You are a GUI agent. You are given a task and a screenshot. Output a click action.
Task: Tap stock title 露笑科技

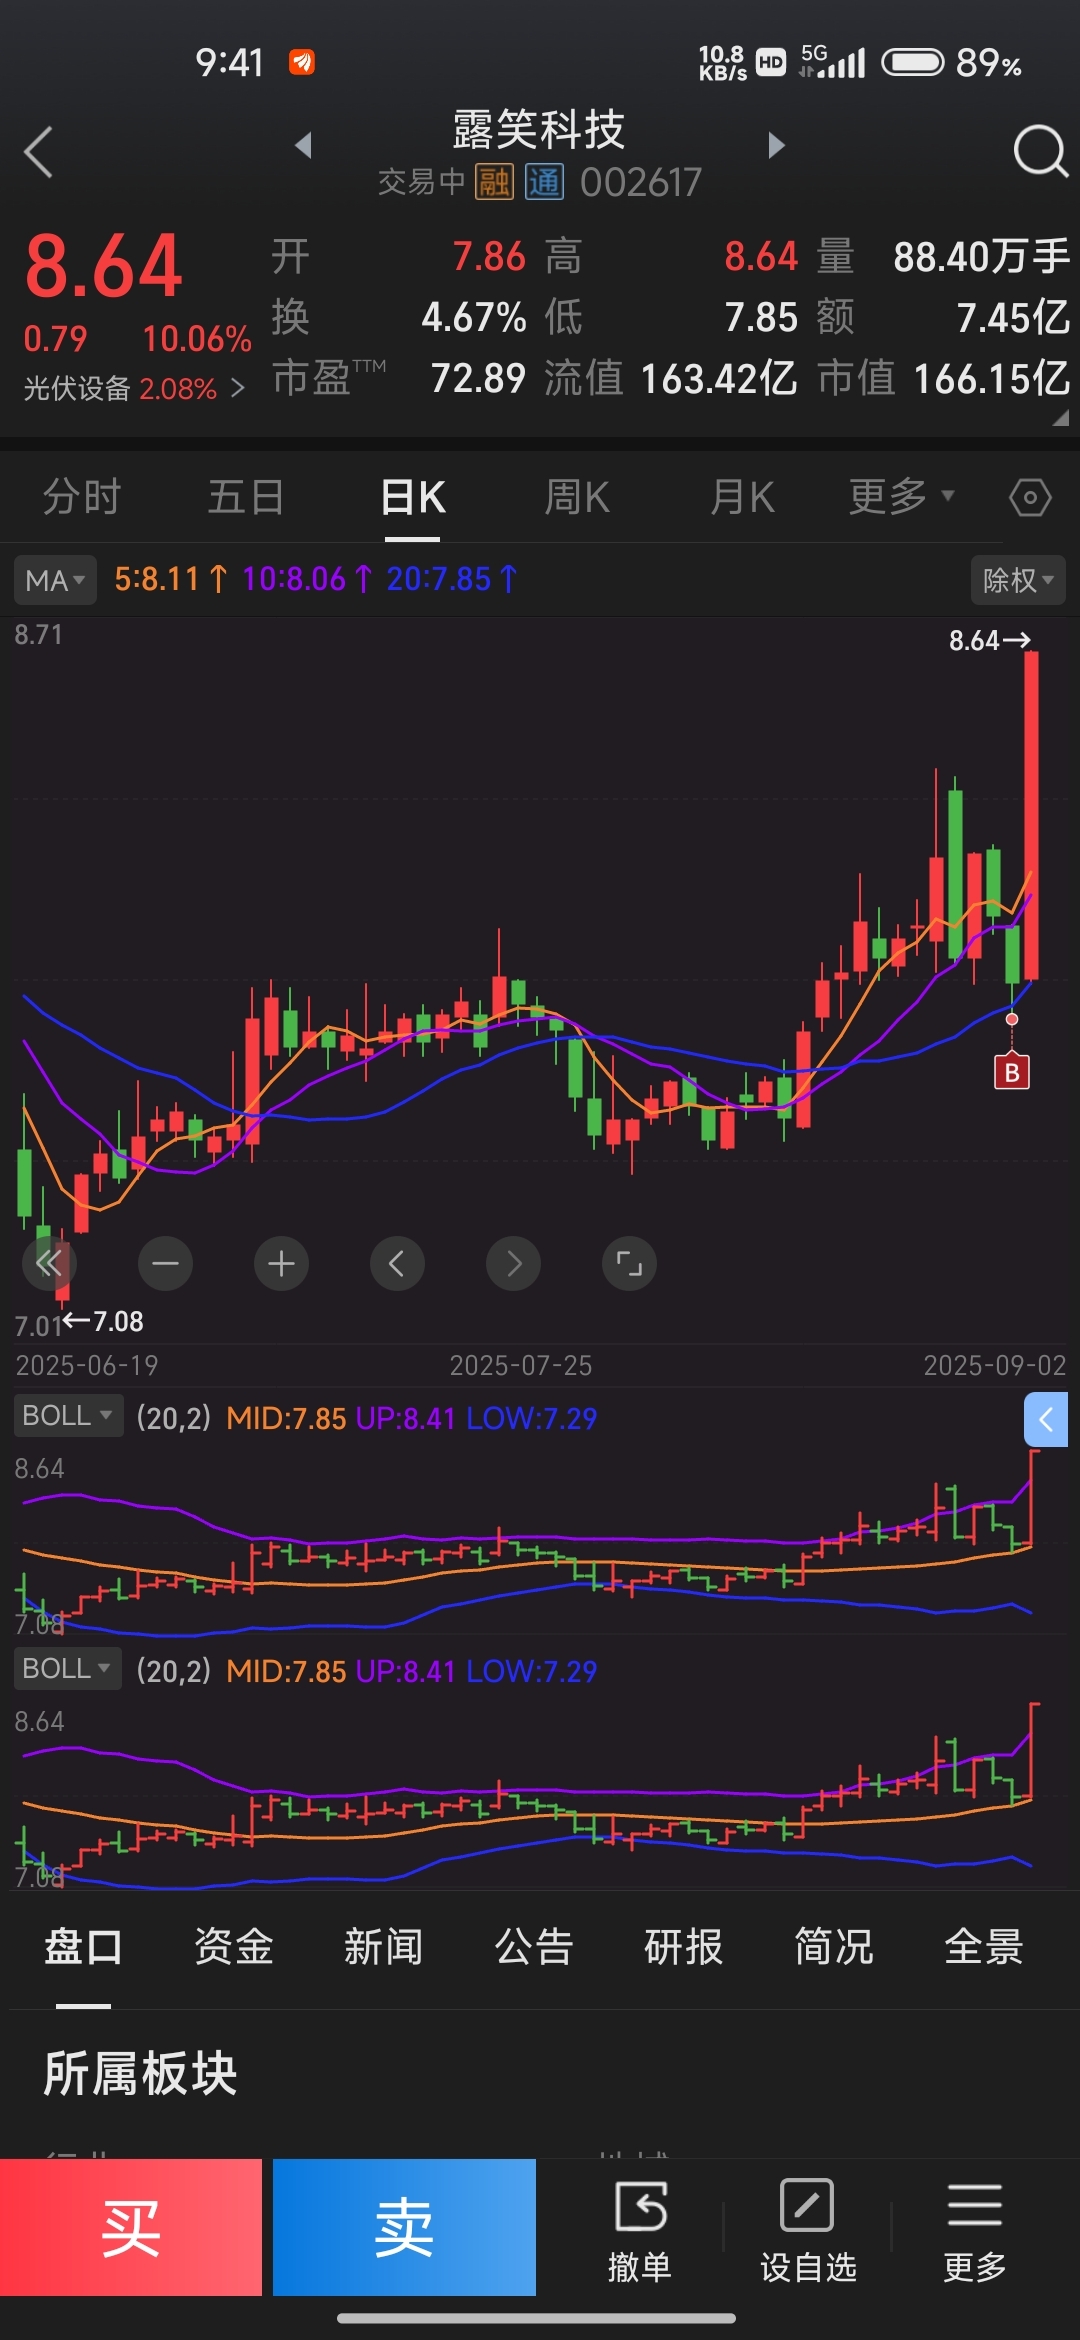point(539,130)
